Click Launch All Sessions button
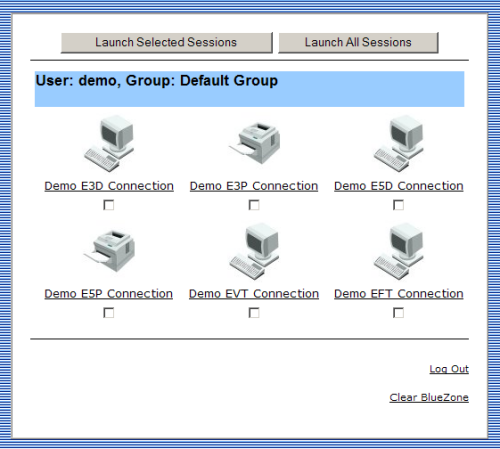The height and width of the screenshot is (449, 500). 358,43
